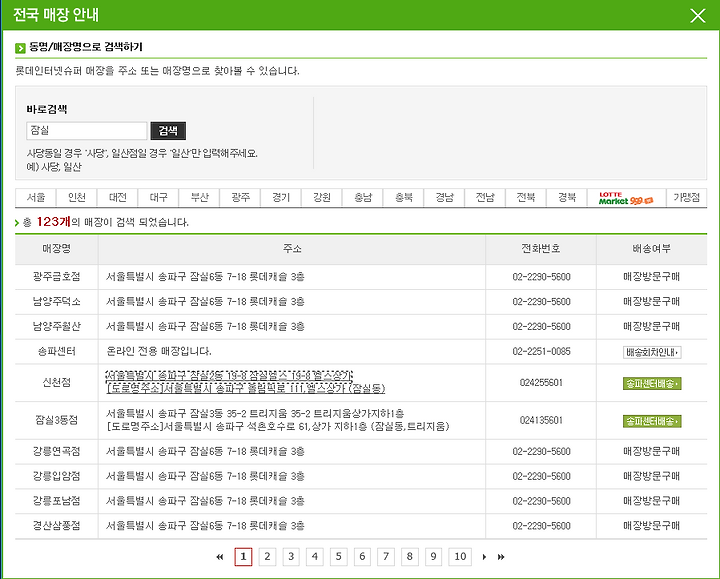The image size is (720, 579).
Task: Click phone number 024255601
Action: click(541, 382)
